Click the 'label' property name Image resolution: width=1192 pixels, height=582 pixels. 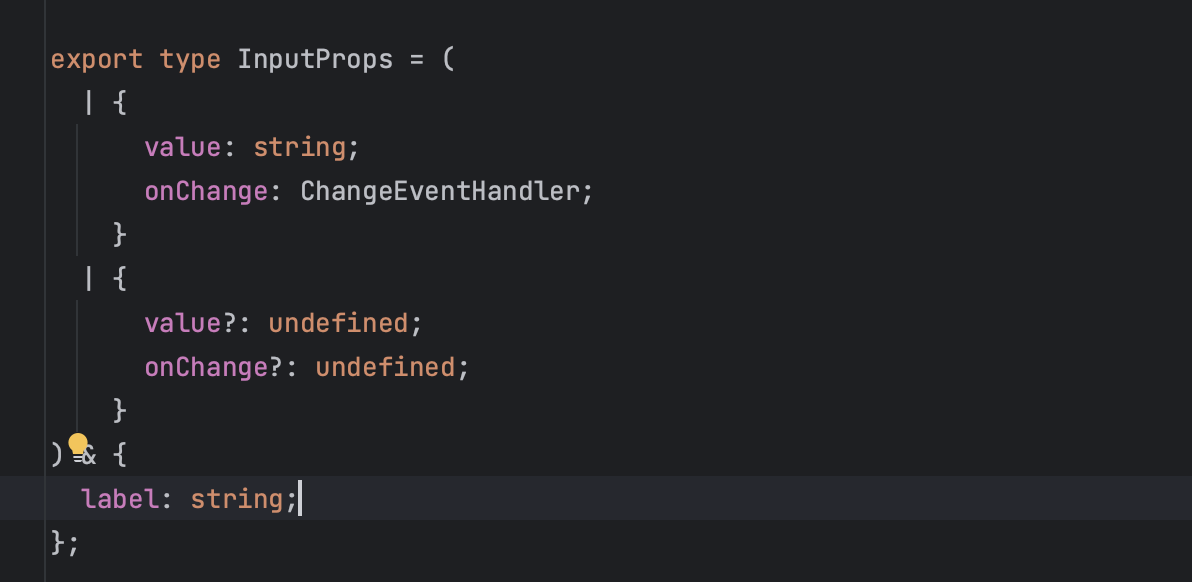coord(120,499)
